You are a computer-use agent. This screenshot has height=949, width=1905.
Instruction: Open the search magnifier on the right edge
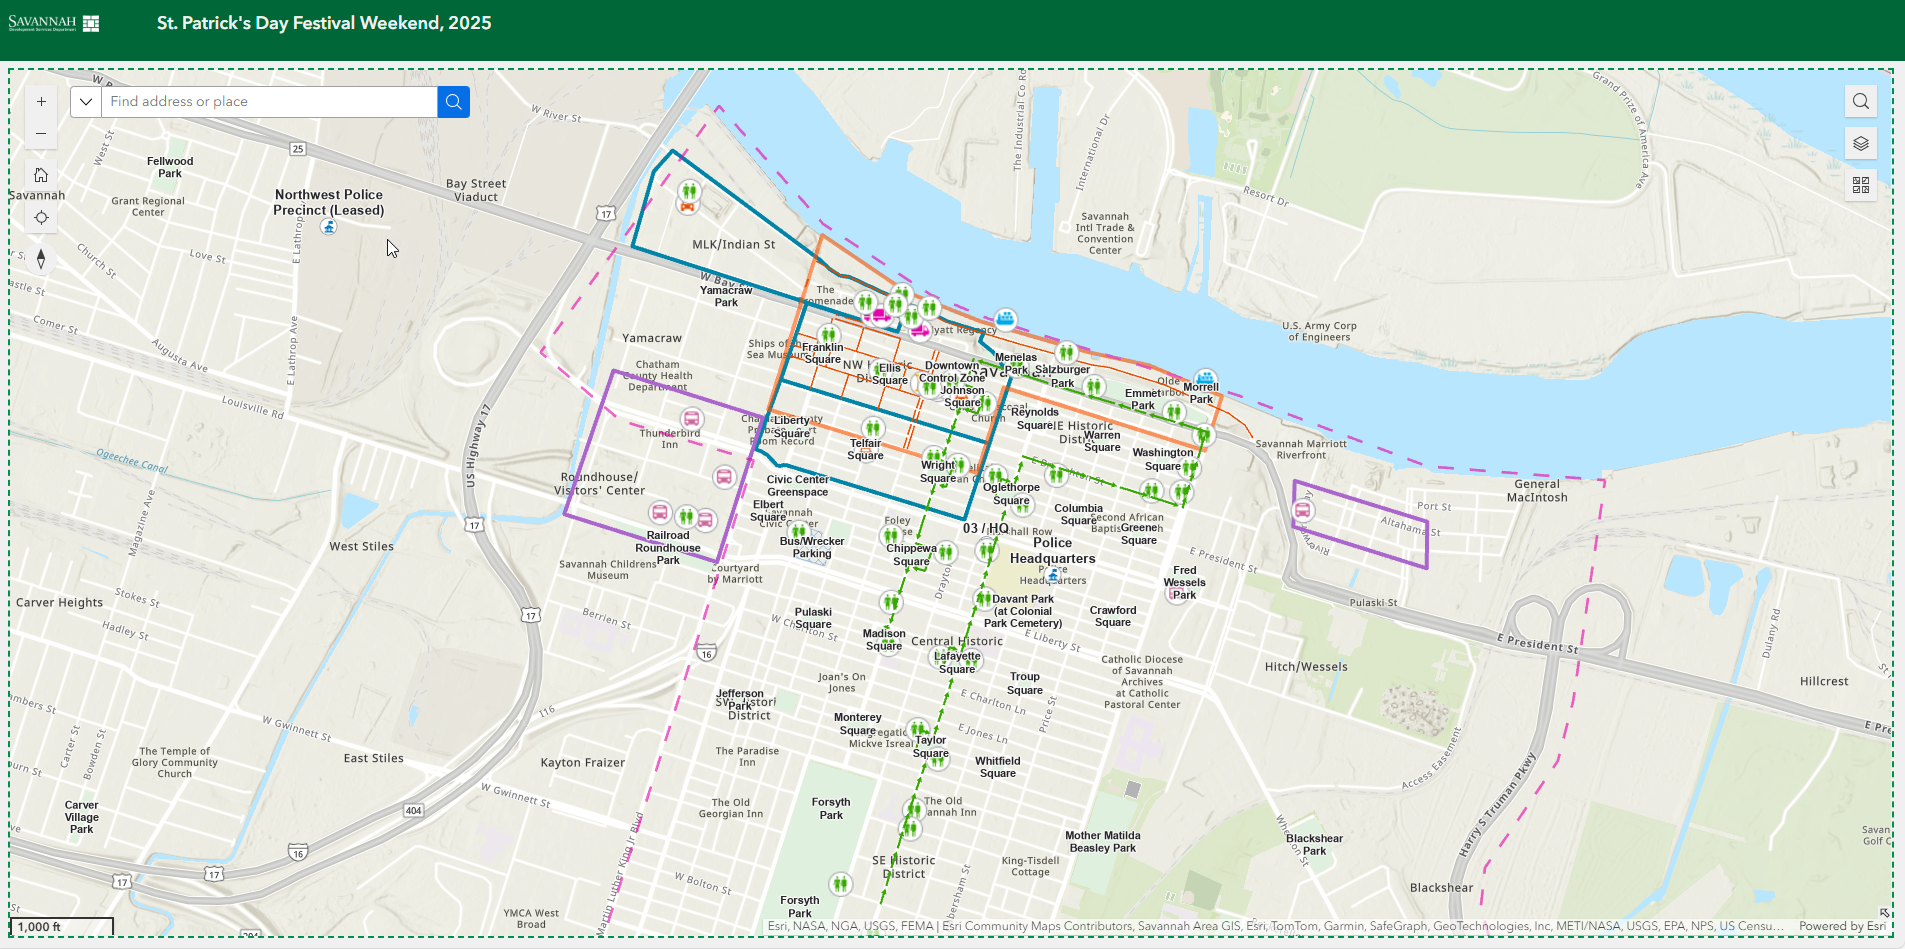point(1861,101)
